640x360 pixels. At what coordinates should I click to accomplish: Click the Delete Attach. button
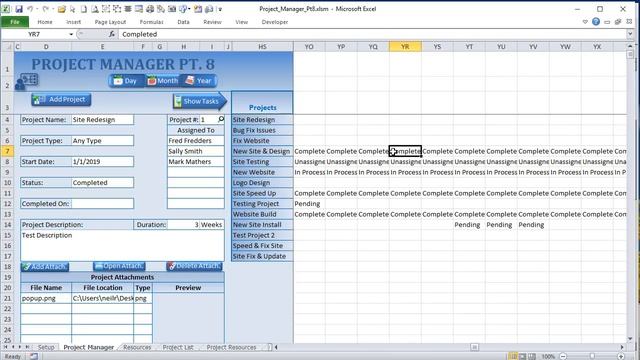click(x=194, y=266)
